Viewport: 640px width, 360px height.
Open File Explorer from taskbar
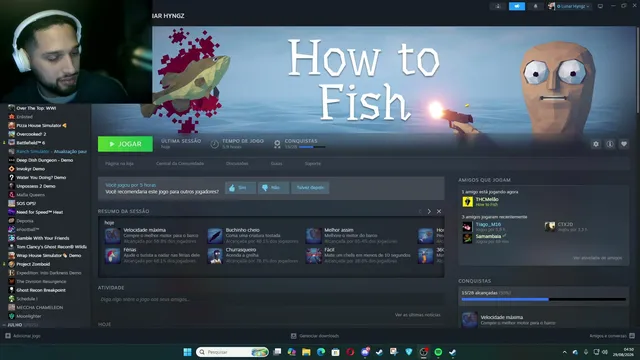306,352
